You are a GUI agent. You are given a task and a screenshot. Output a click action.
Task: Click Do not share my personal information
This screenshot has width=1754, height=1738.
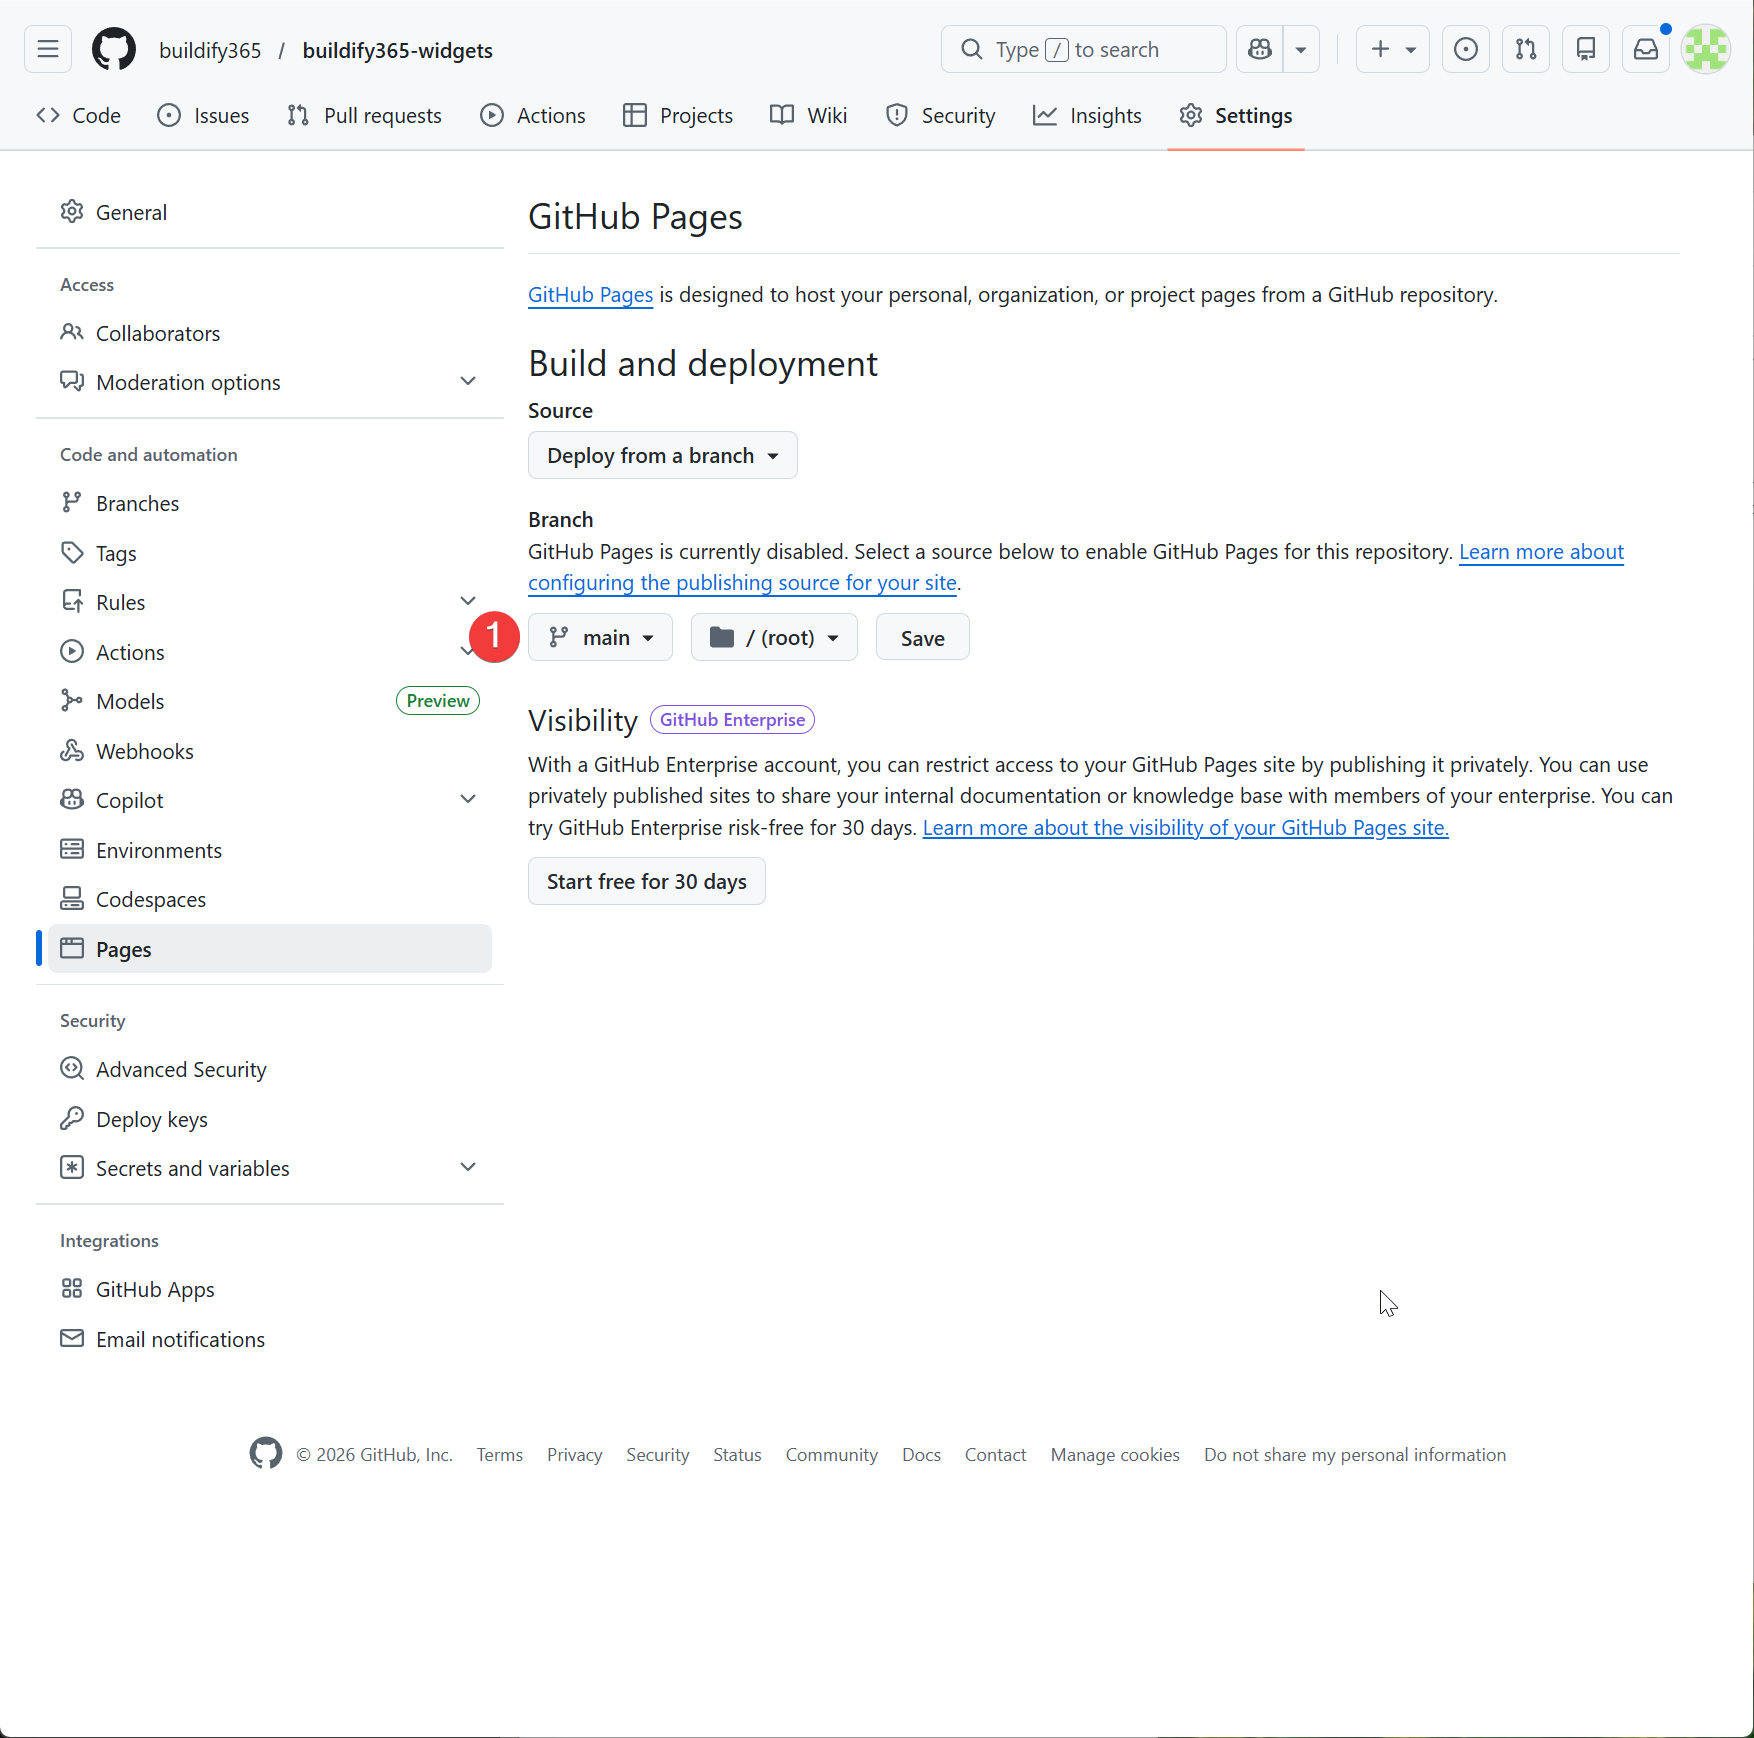click(1355, 1455)
